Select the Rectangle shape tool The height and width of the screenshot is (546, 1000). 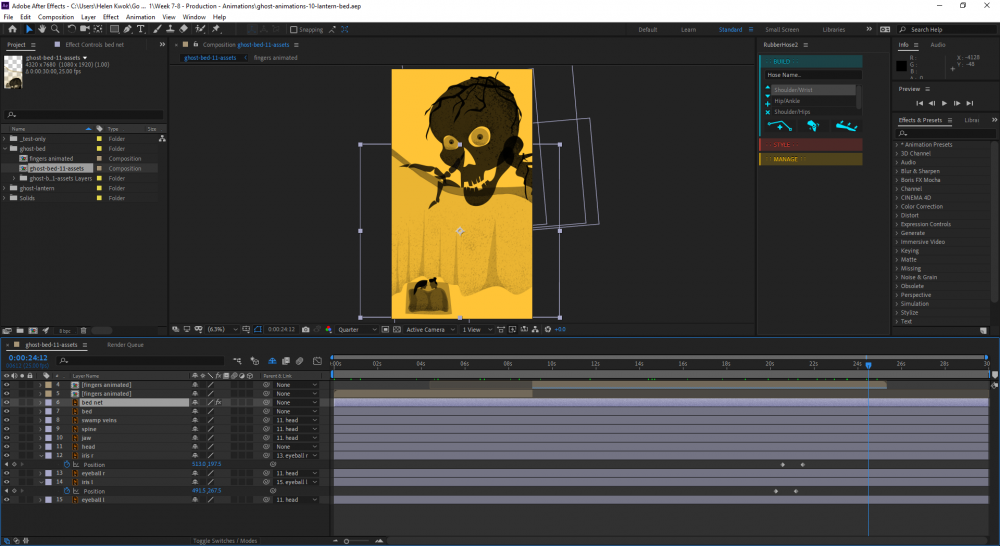point(114,29)
